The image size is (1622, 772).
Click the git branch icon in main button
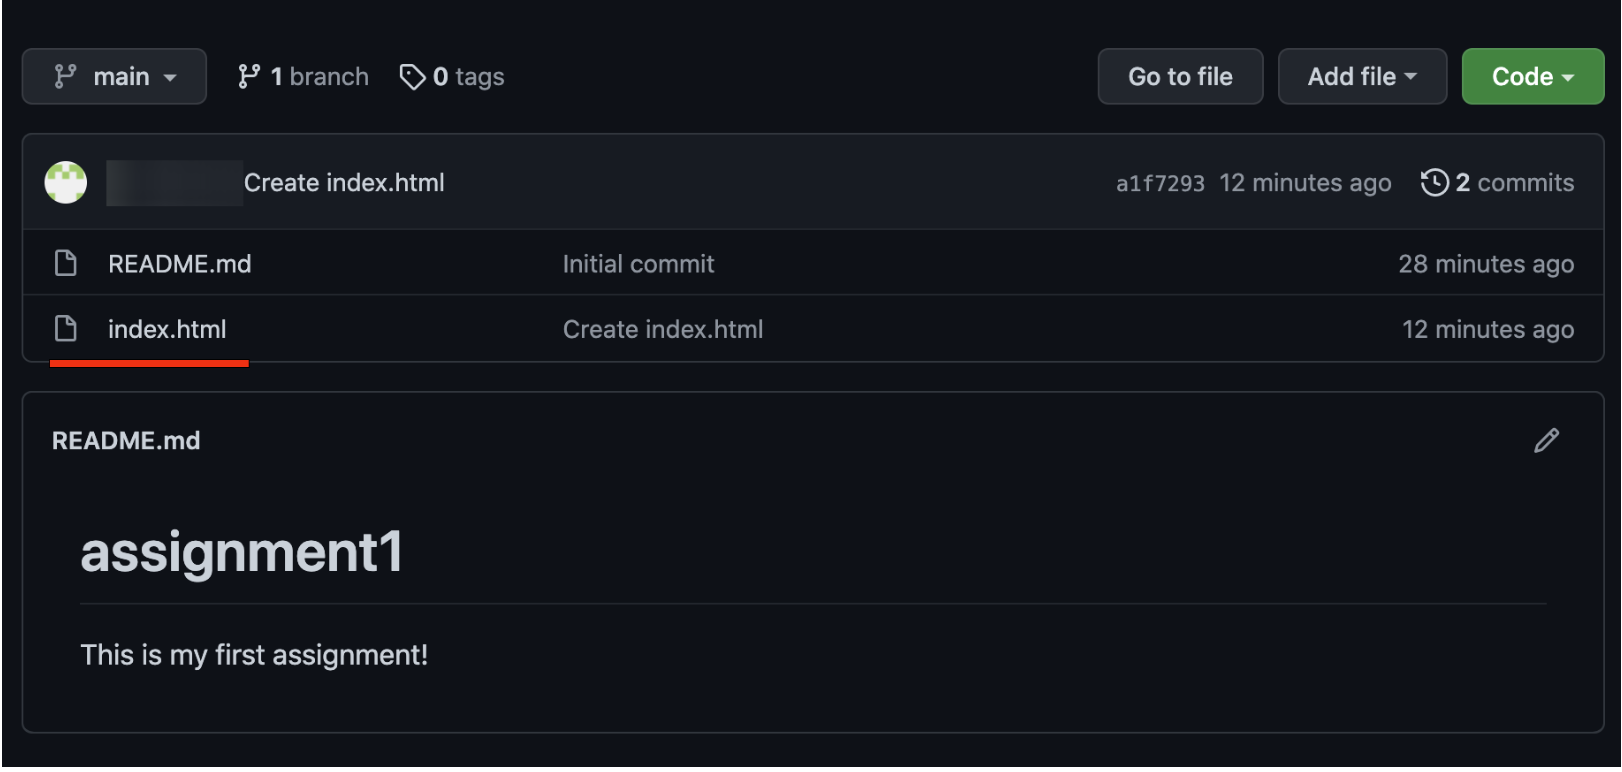(x=66, y=77)
